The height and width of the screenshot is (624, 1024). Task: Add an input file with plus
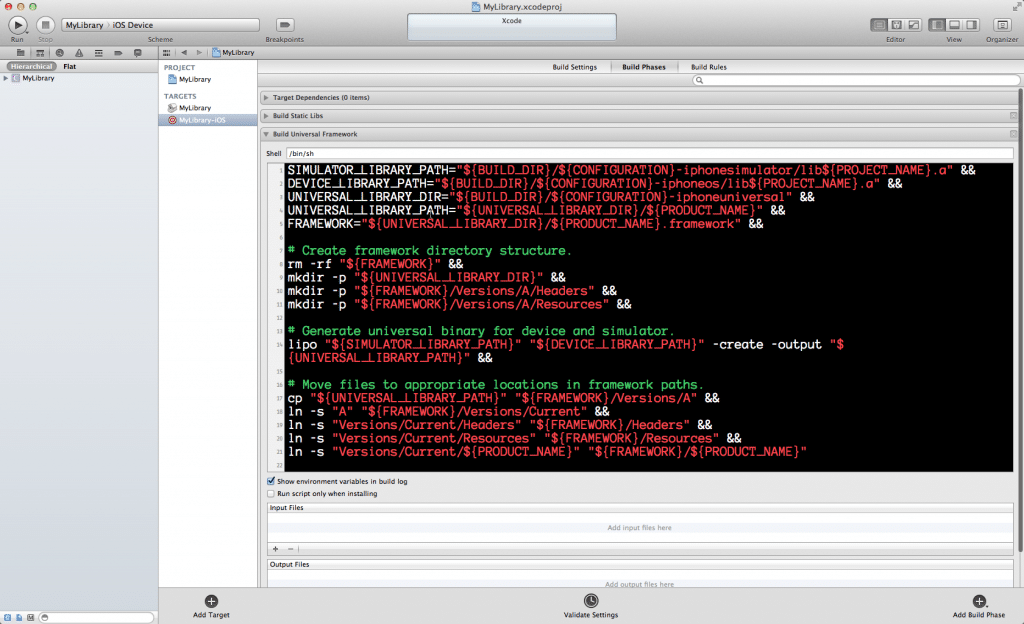click(276, 549)
